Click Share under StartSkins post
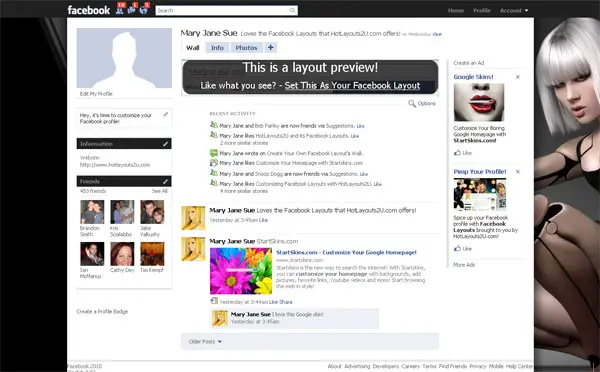 click(286, 302)
